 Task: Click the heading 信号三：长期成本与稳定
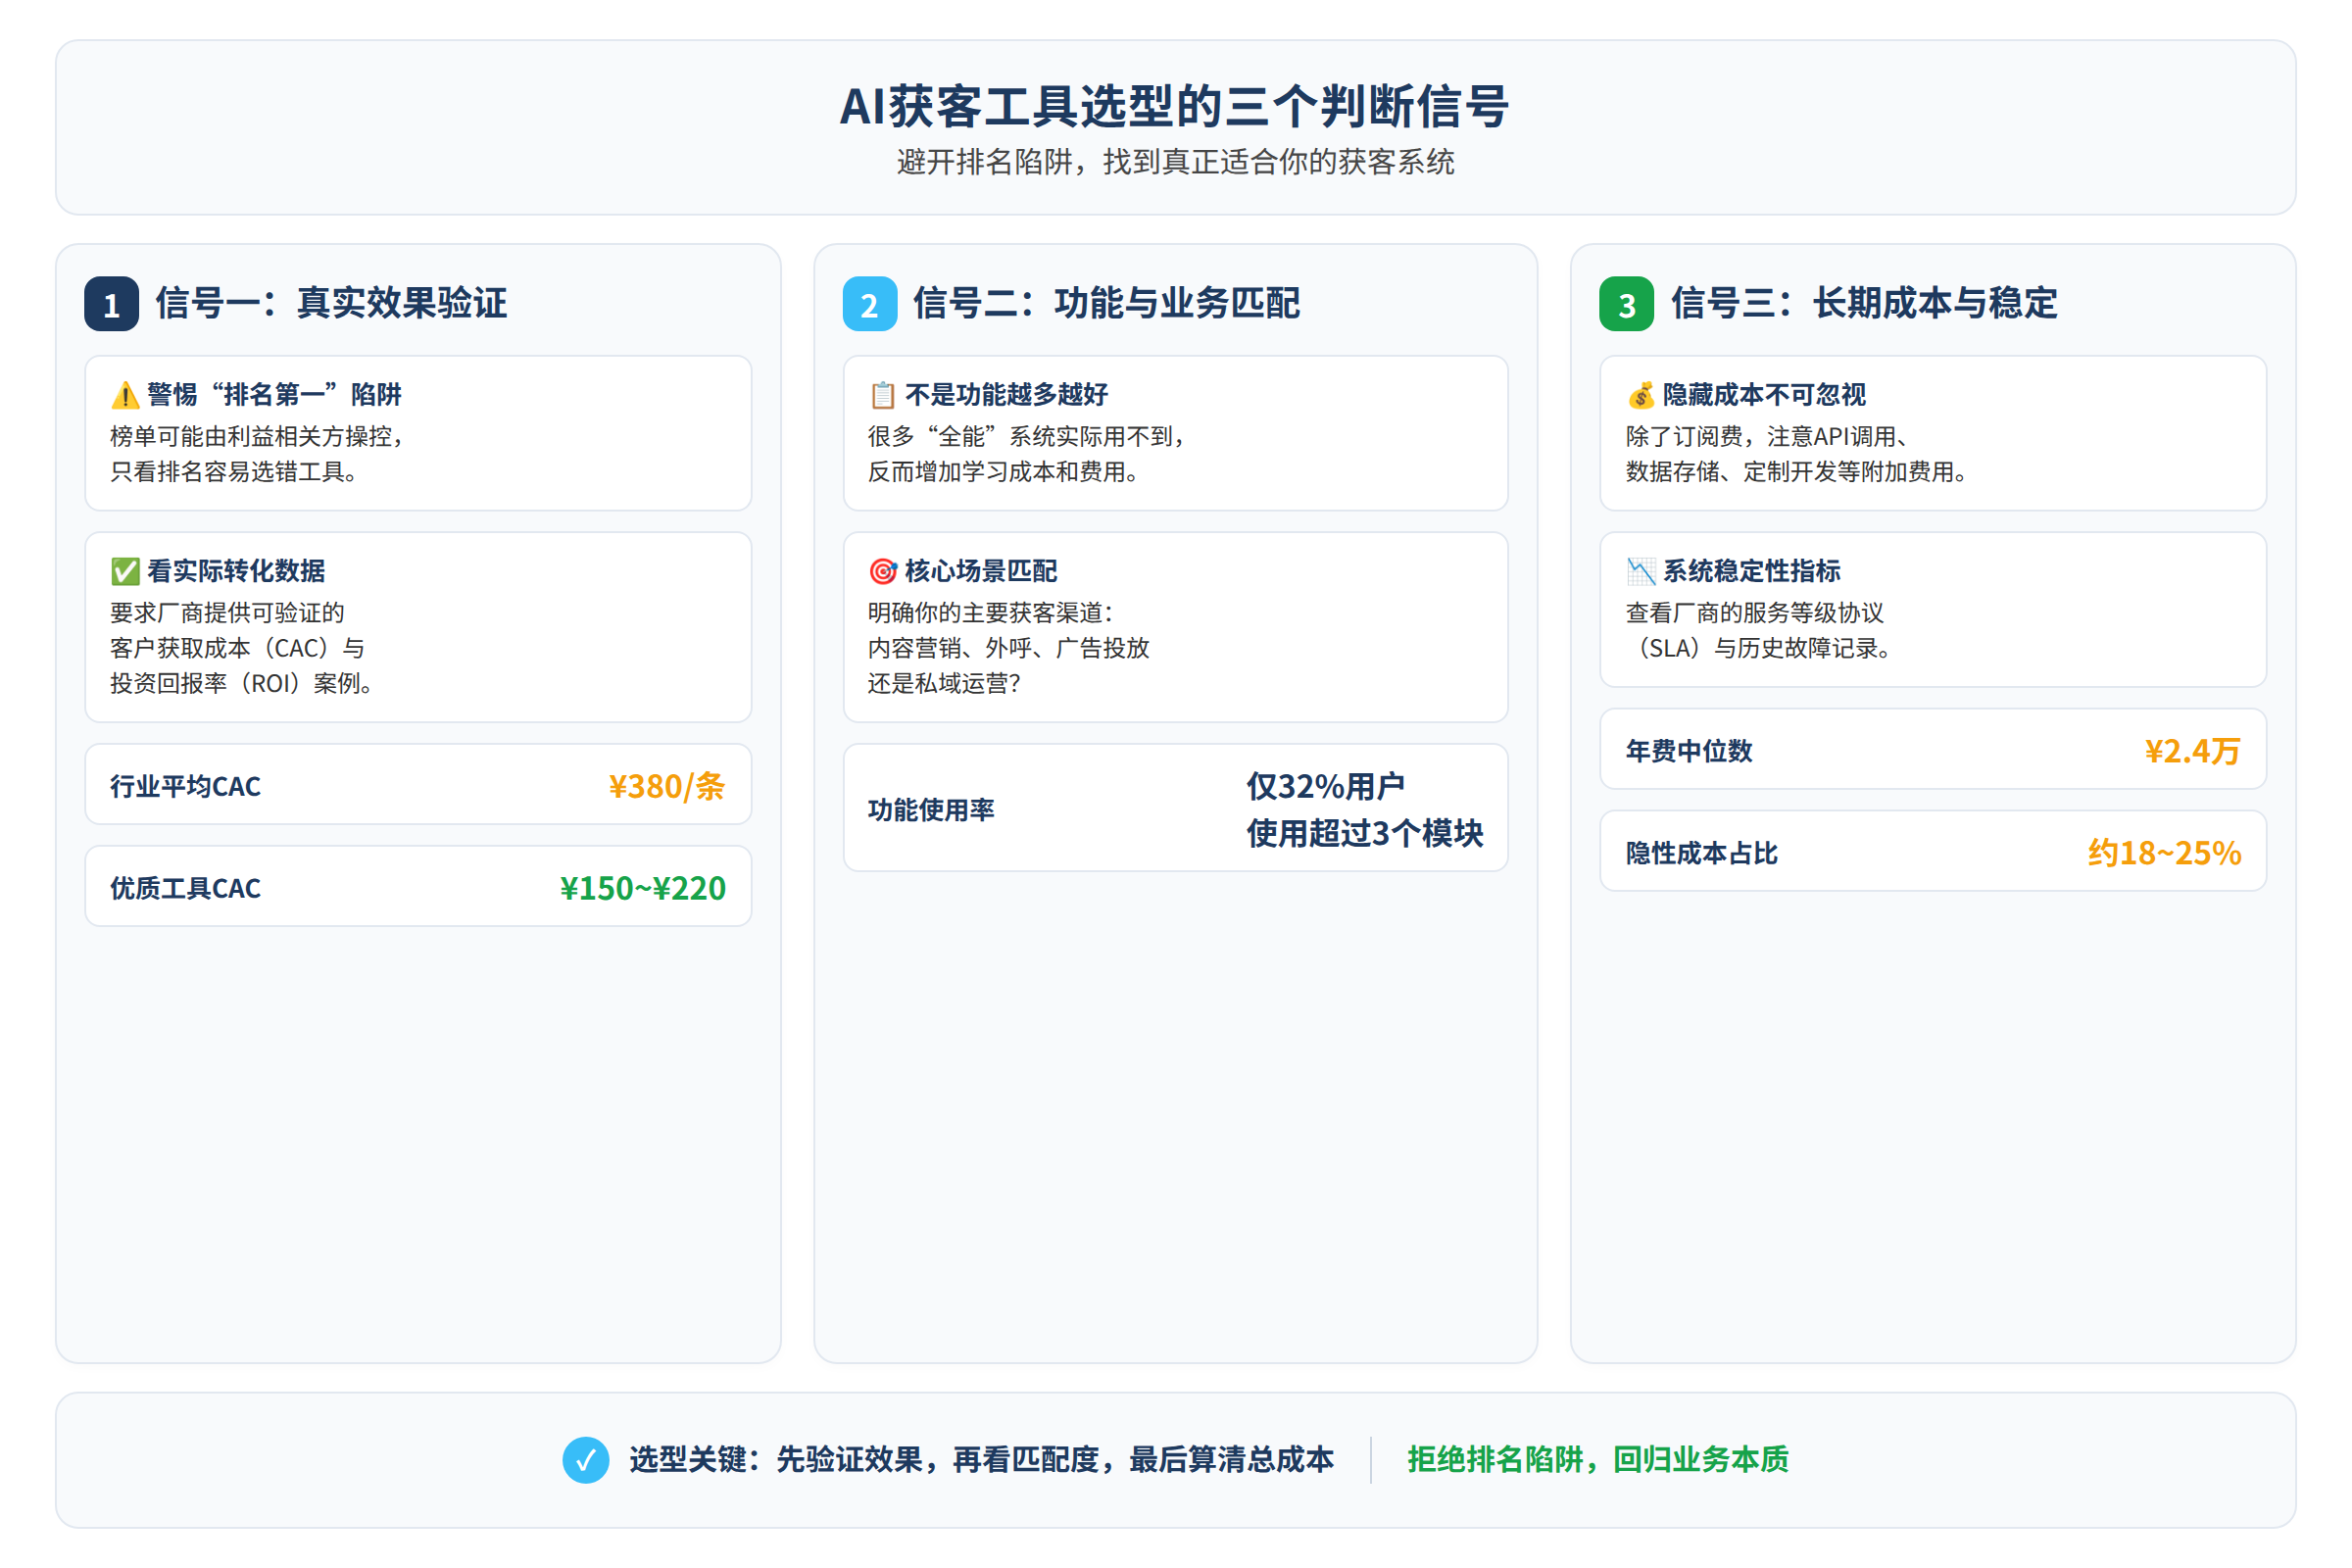pyautogui.click(x=1865, y=303)
